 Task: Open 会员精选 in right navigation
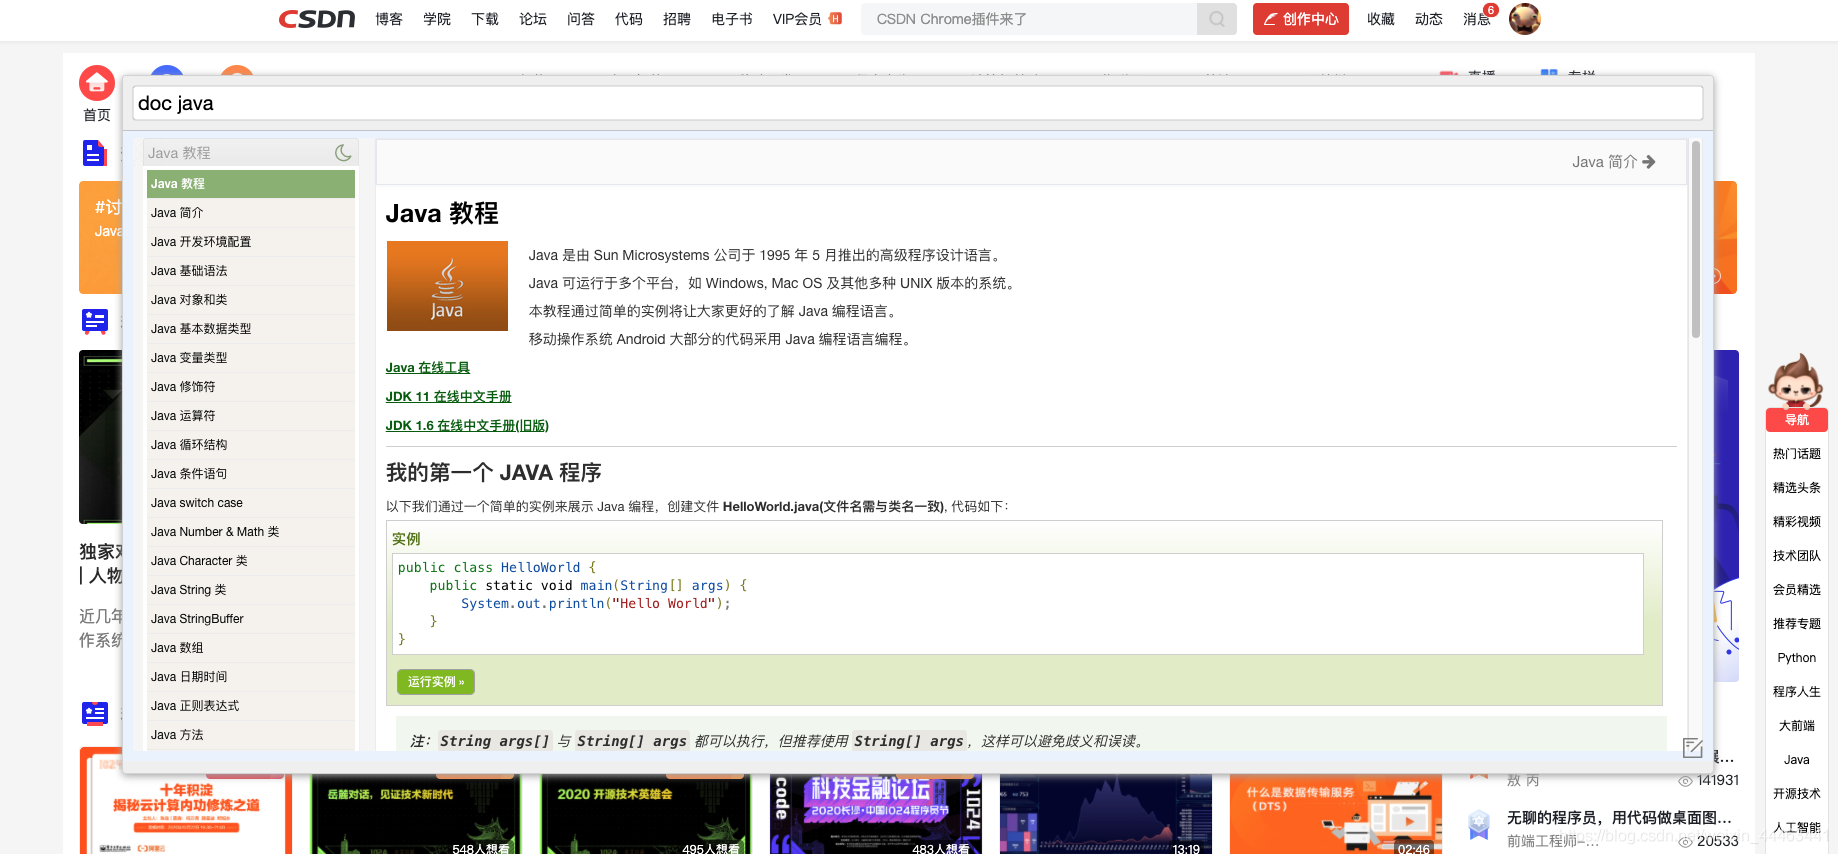coord(1796,590)
